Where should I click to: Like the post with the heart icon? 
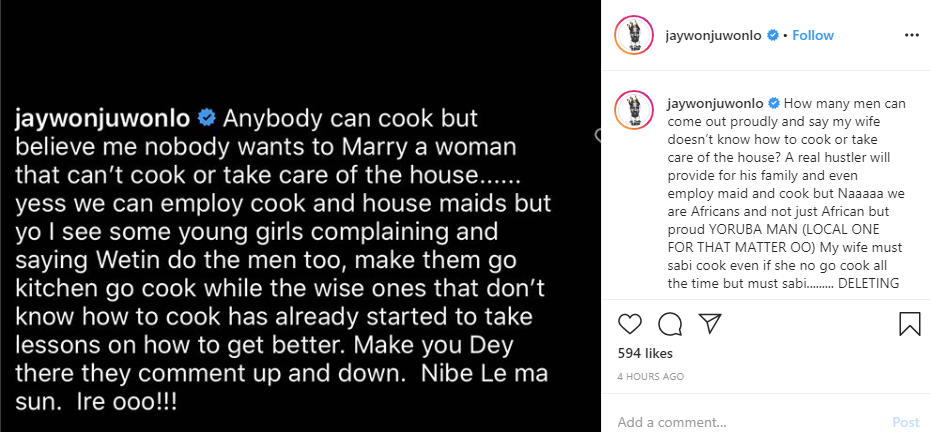pos(630,324)
